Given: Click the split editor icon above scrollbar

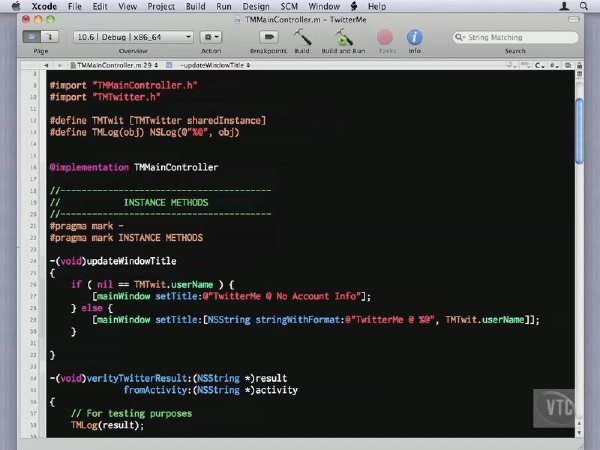Looking at the screenshot, I should [579, 74].
